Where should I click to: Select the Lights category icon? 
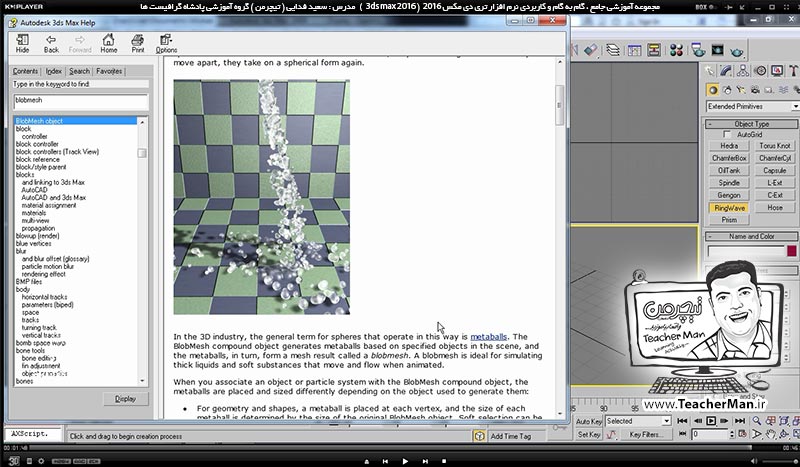[741, 90]
